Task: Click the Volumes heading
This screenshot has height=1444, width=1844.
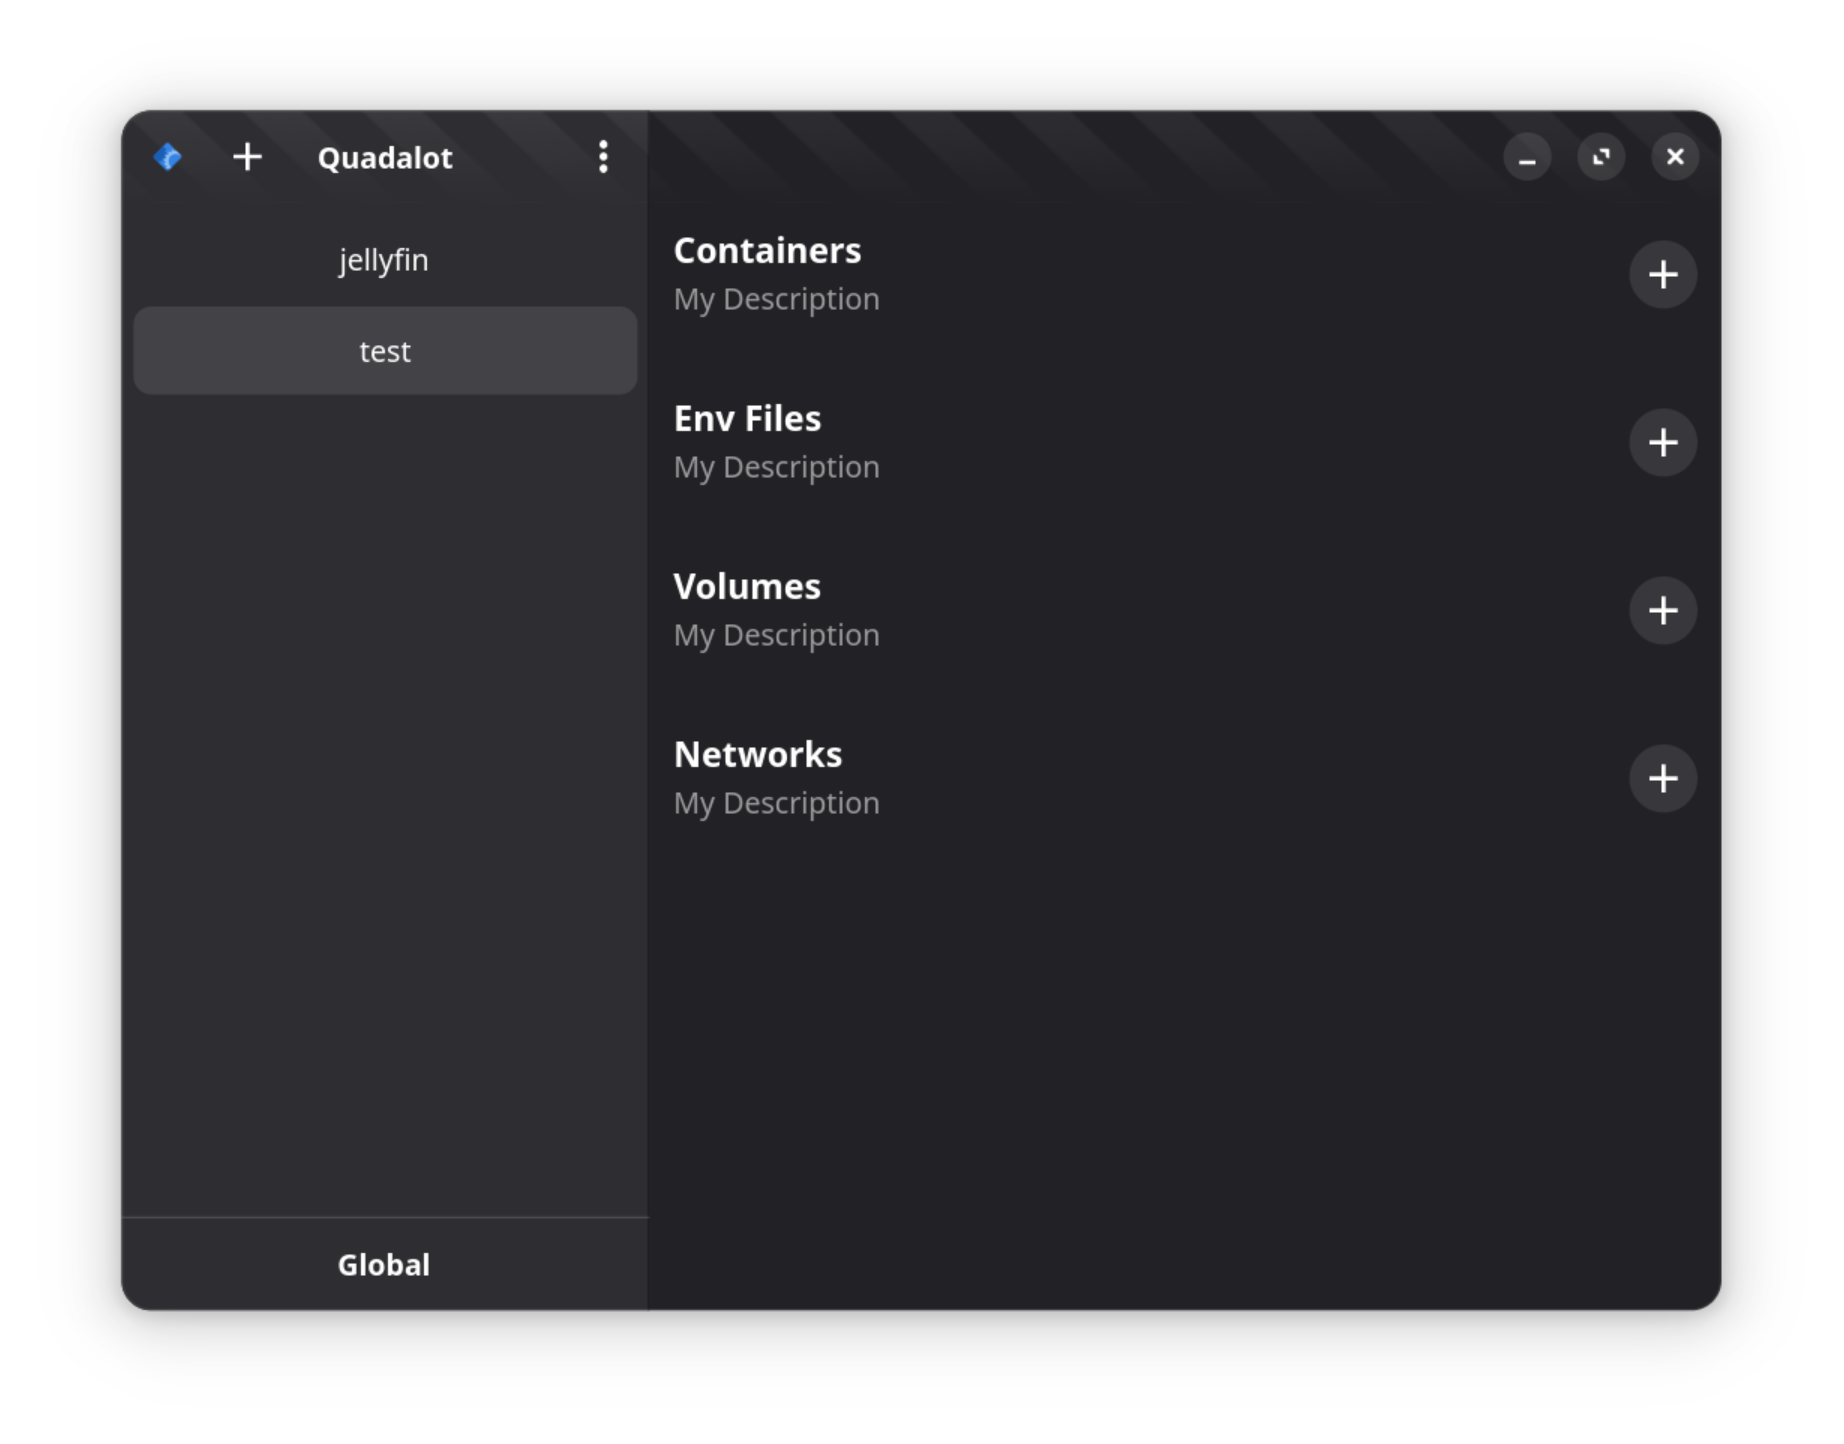Action: click(x=747, y=587)
